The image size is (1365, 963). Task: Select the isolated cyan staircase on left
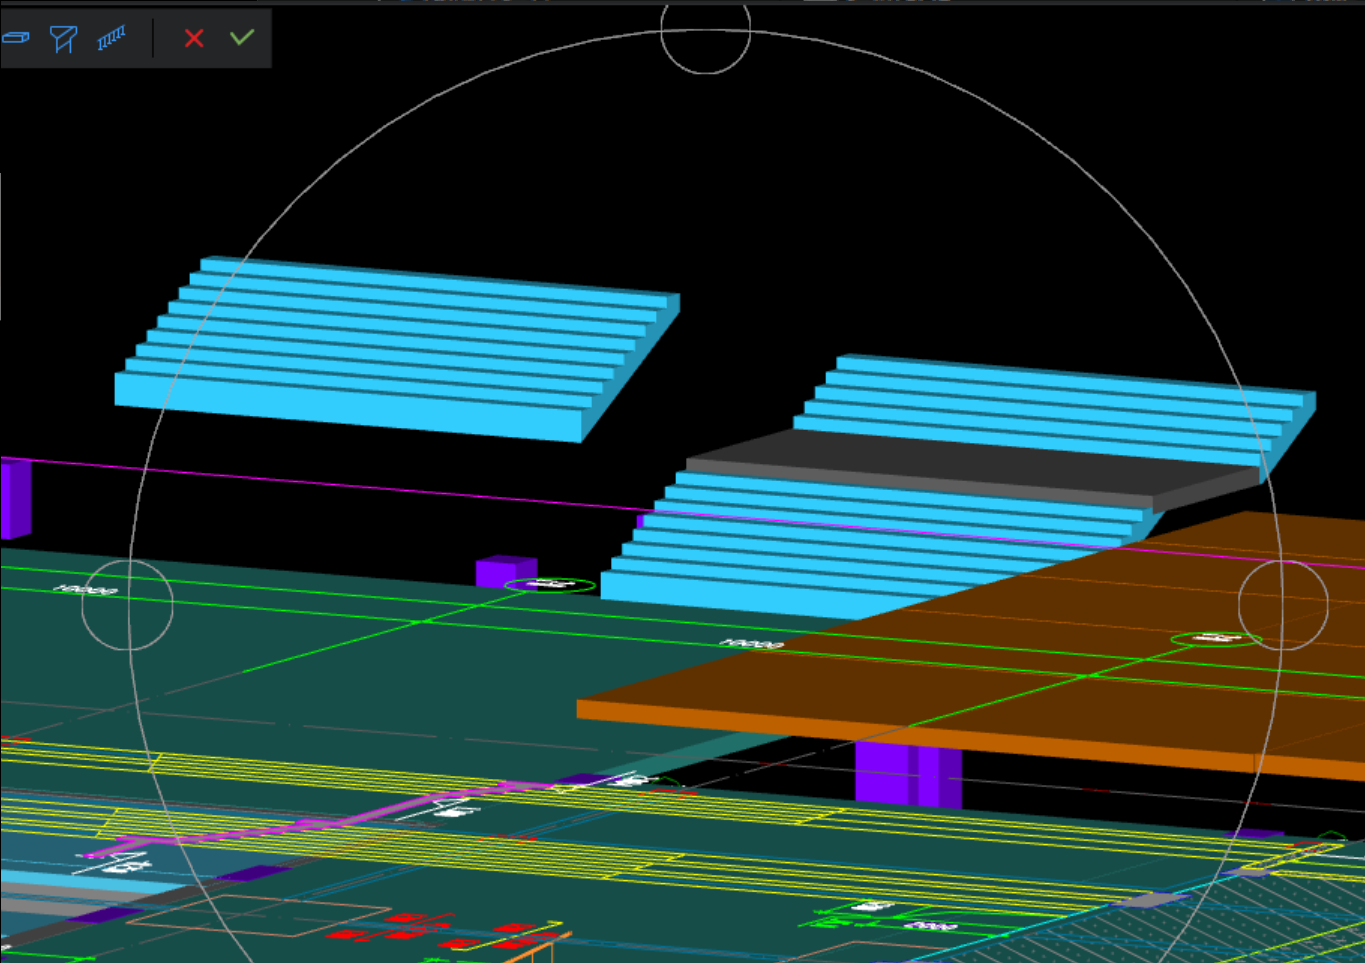pyautogui.click(x=397, y=349)
